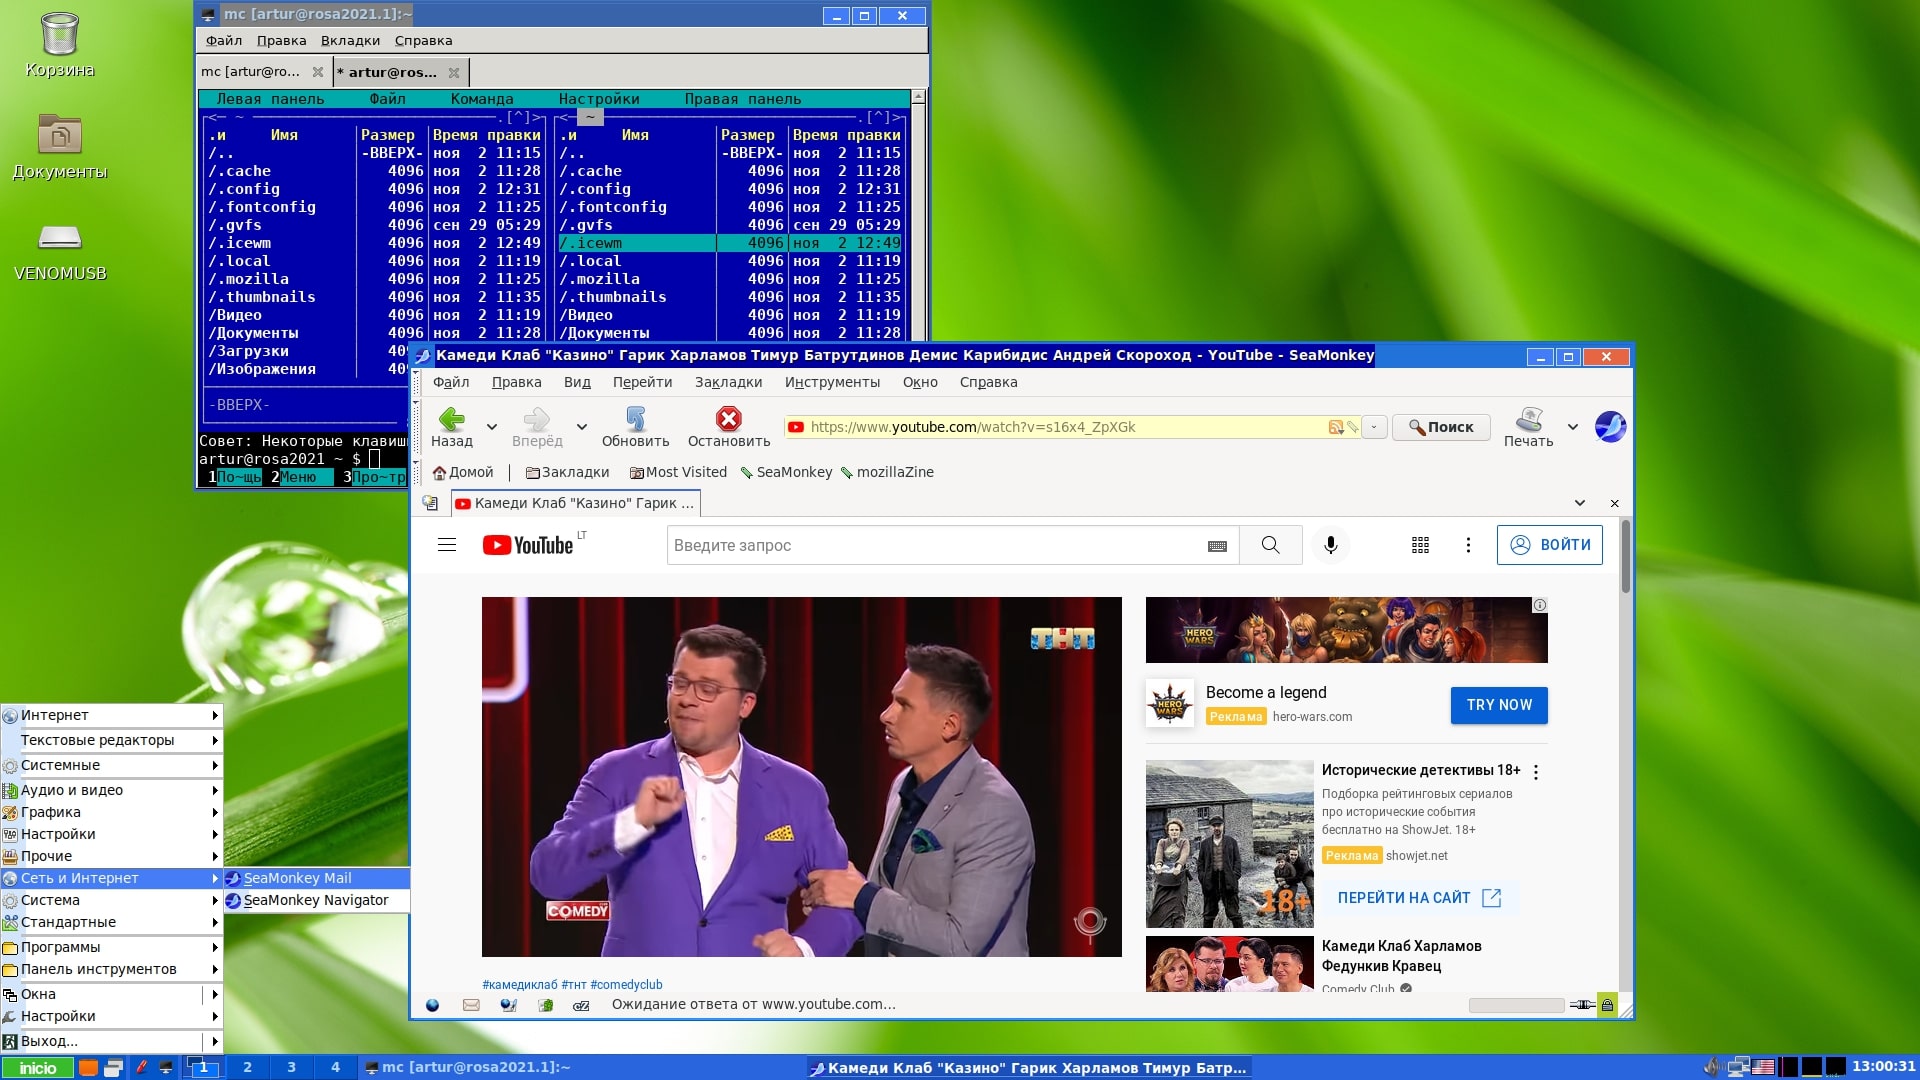
Task: Click the ВОЙТИ sign-in button on YouTube
Action: click(x=1549, y=545)
